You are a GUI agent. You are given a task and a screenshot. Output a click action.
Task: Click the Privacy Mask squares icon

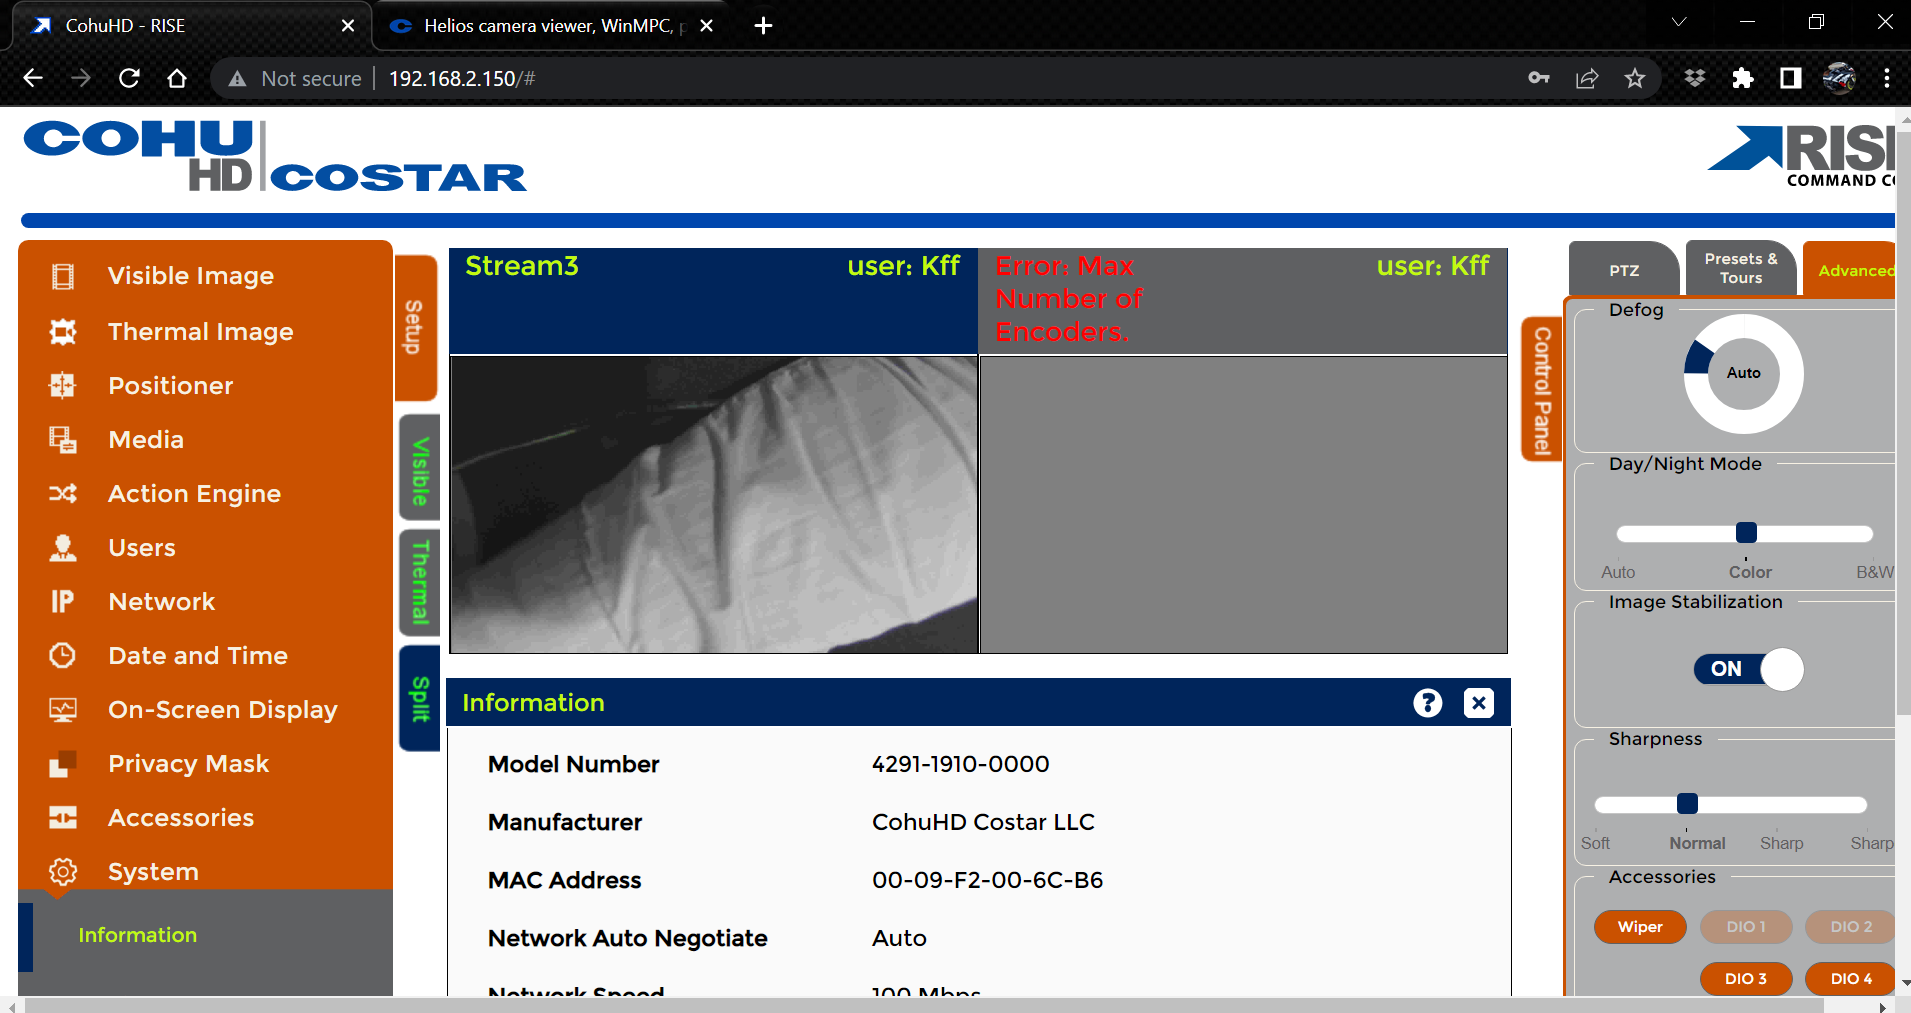pos(63,764)
